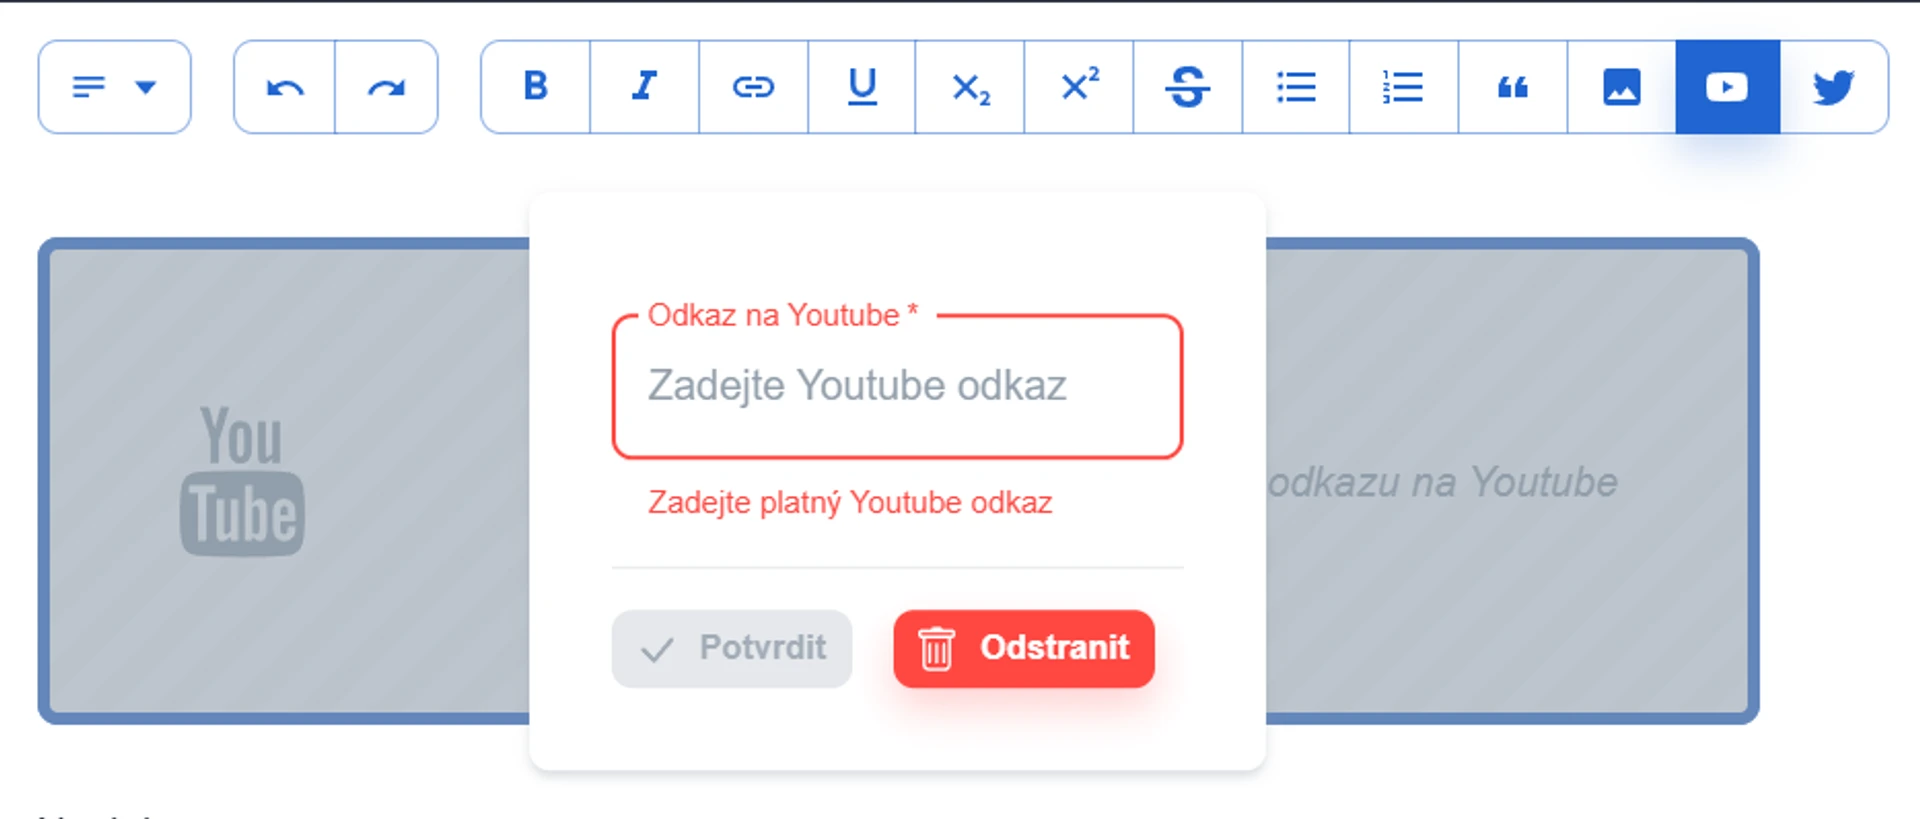Insert a block quote
Image resolution: width=1920 pixels, height=819 pixels.
click(x=1513, y=87)
